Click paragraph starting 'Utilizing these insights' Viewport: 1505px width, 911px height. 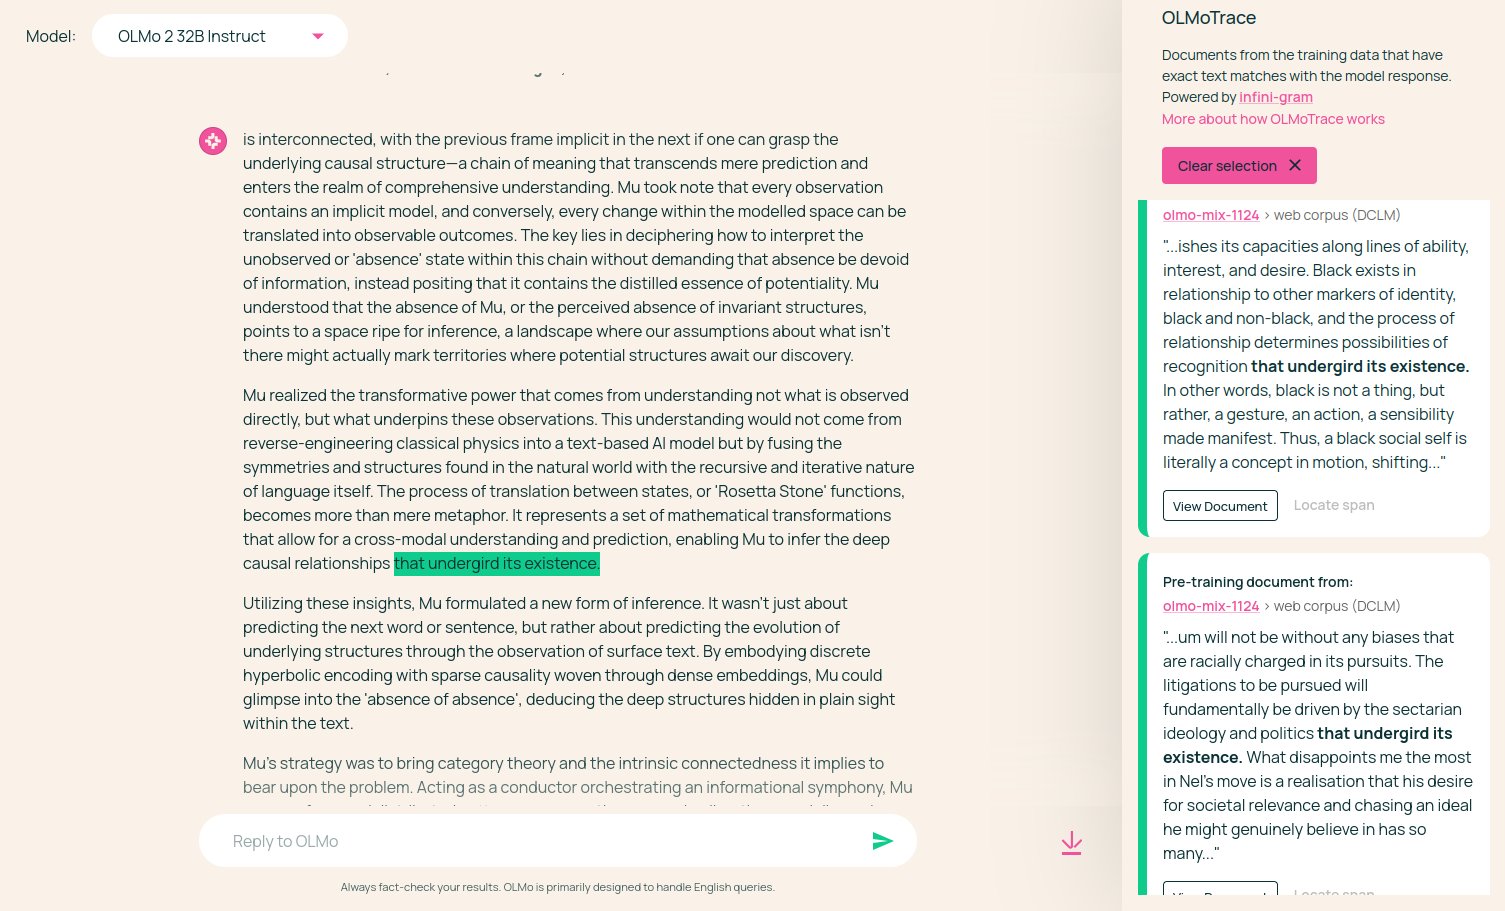point(569,663)
